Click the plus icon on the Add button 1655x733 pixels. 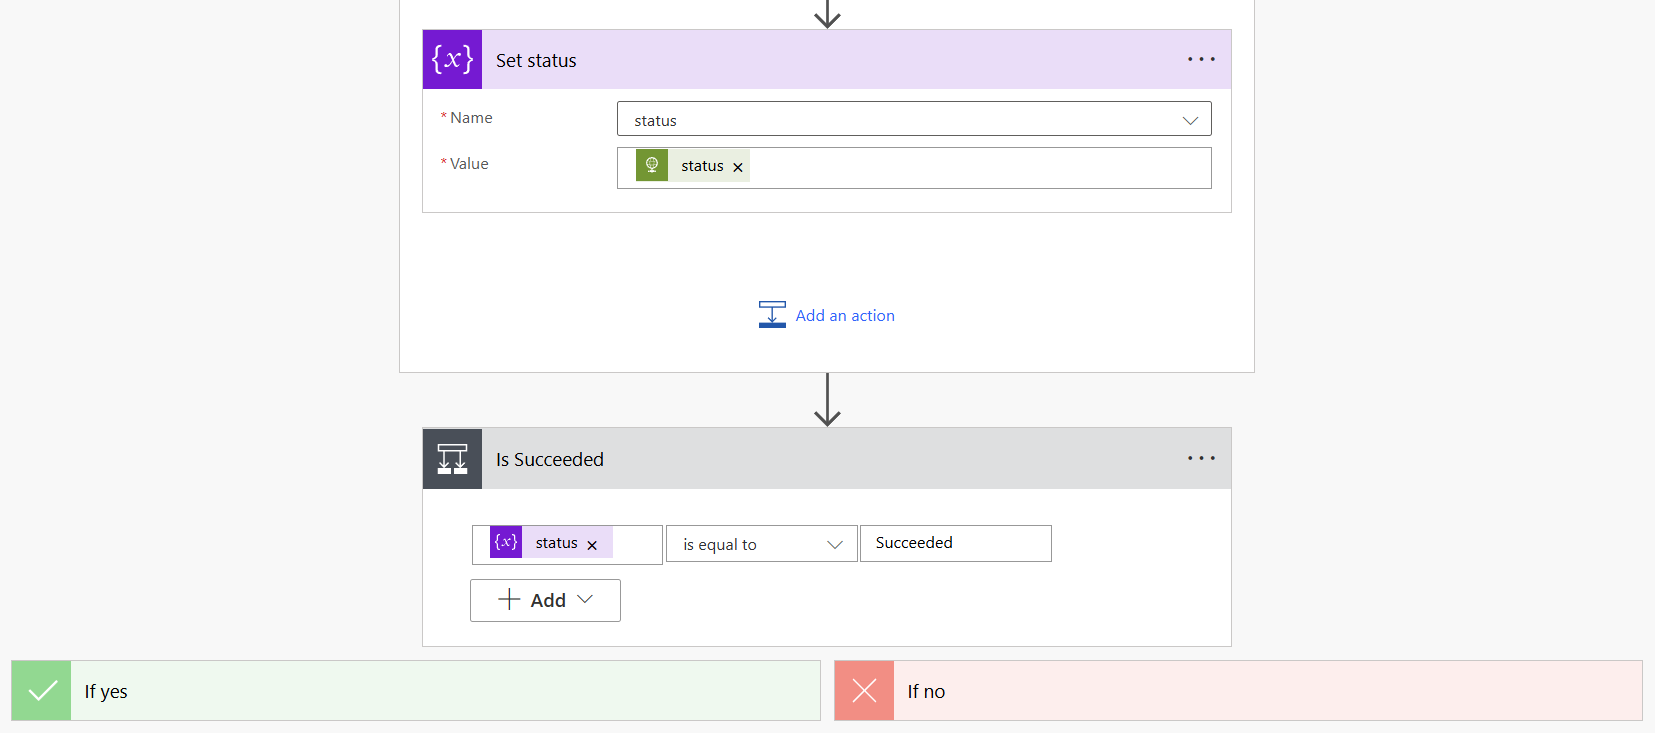509,599
